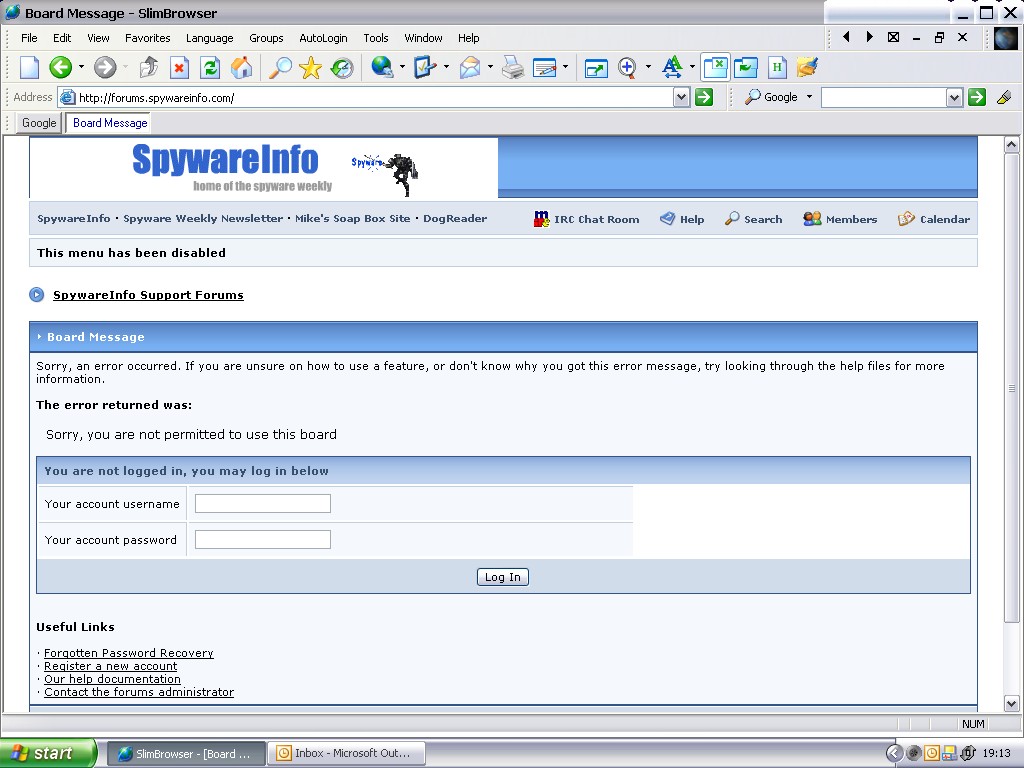Click the new blank page icon

point(29,67)
